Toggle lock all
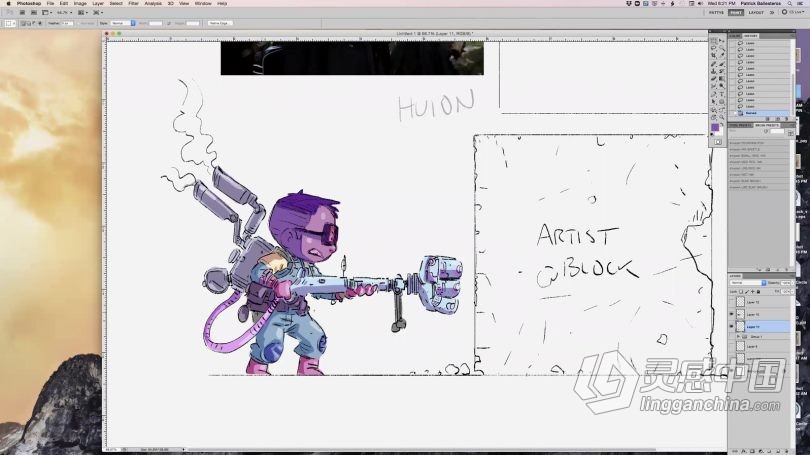The height and width of the screenshot is (455, 810). point(758,292)
